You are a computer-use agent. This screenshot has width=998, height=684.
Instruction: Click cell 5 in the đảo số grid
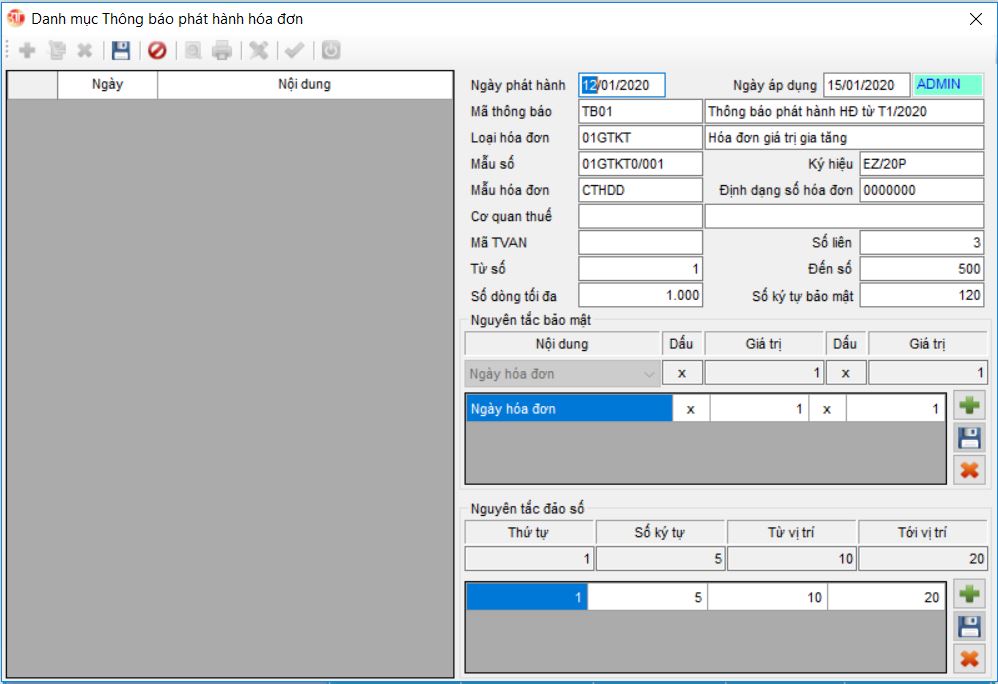click(x=647, y=597)
